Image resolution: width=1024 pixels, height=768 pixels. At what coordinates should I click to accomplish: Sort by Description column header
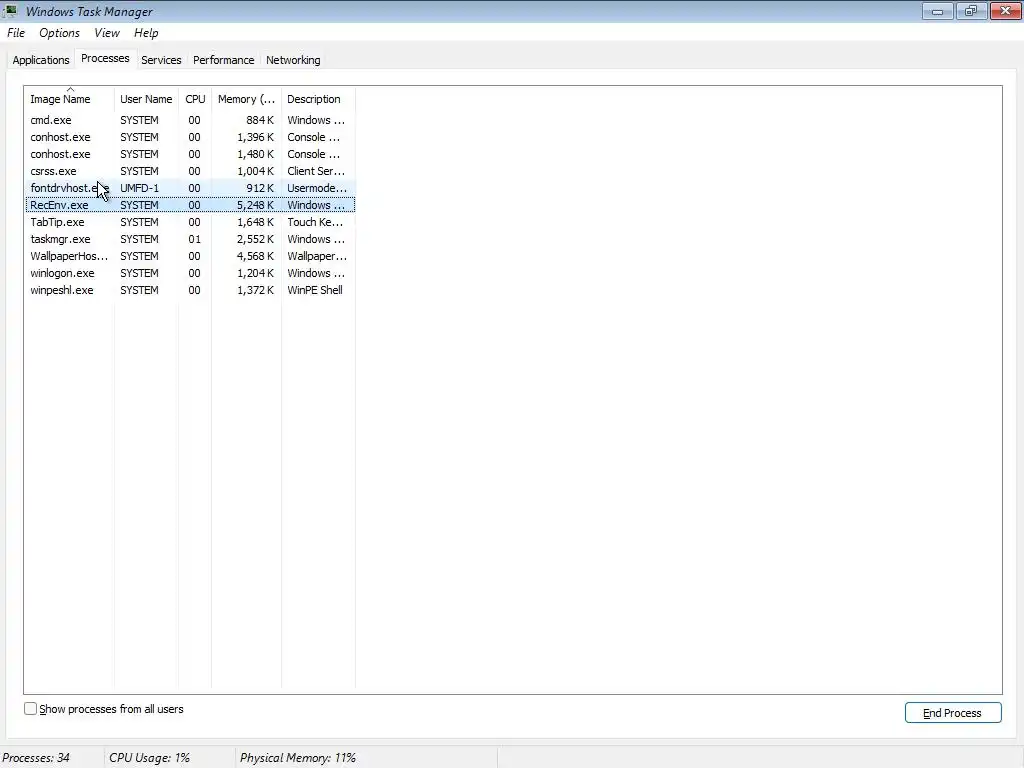(x=318, y=99)
